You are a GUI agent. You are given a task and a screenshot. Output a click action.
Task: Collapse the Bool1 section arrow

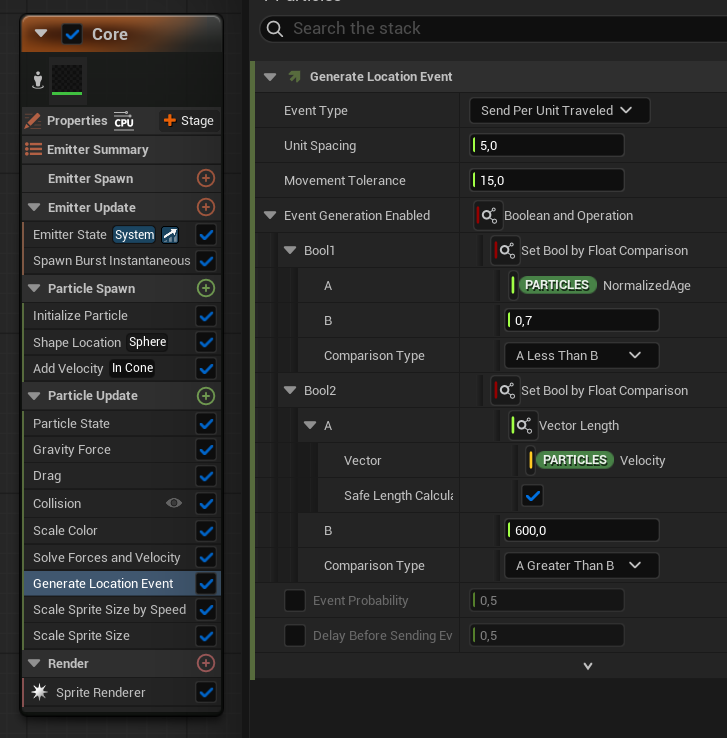pos(290,251)
